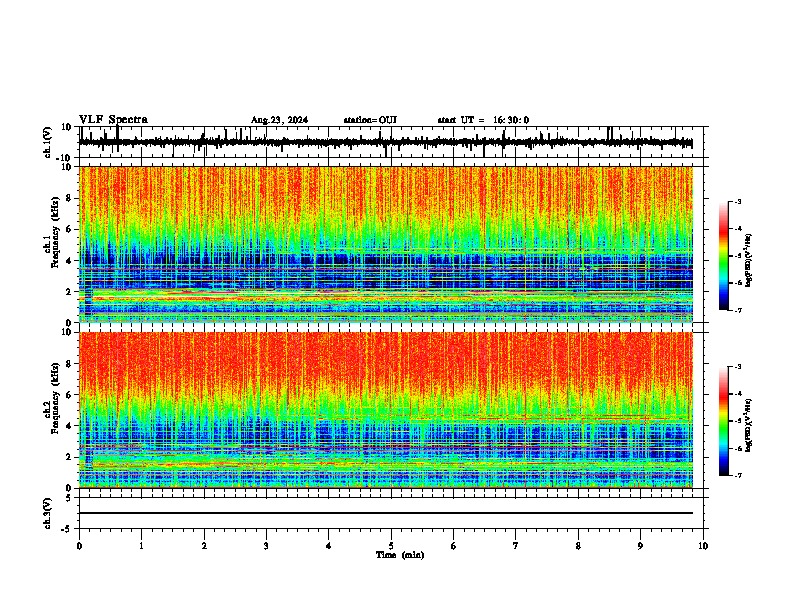
Task: Click inside the ch.2 spectrogram plot
Action: coord(386,410)
